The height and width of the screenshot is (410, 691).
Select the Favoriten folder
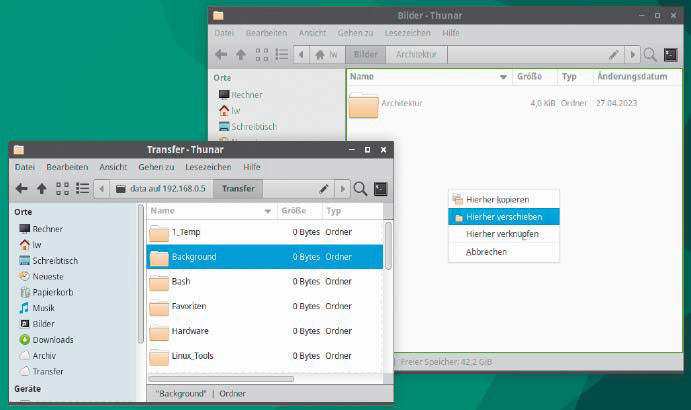tap(264, 306)
